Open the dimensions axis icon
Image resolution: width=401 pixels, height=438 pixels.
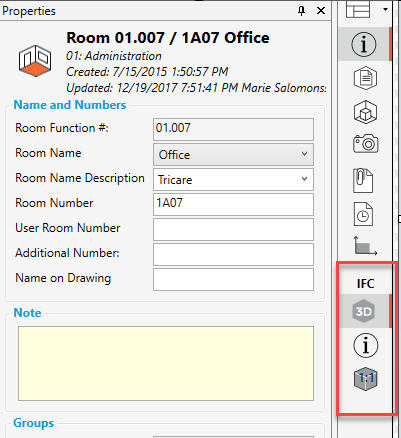365,246
